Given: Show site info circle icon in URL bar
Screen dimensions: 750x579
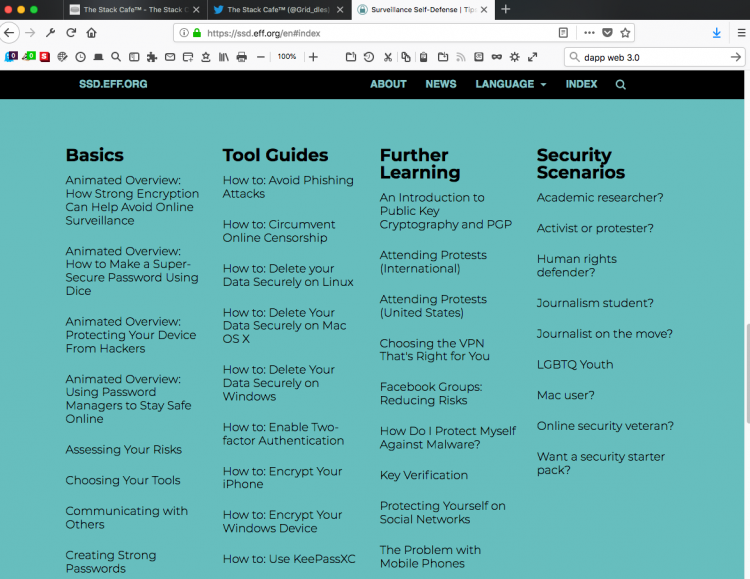Looking at the screenshot, I should [184, 33].
